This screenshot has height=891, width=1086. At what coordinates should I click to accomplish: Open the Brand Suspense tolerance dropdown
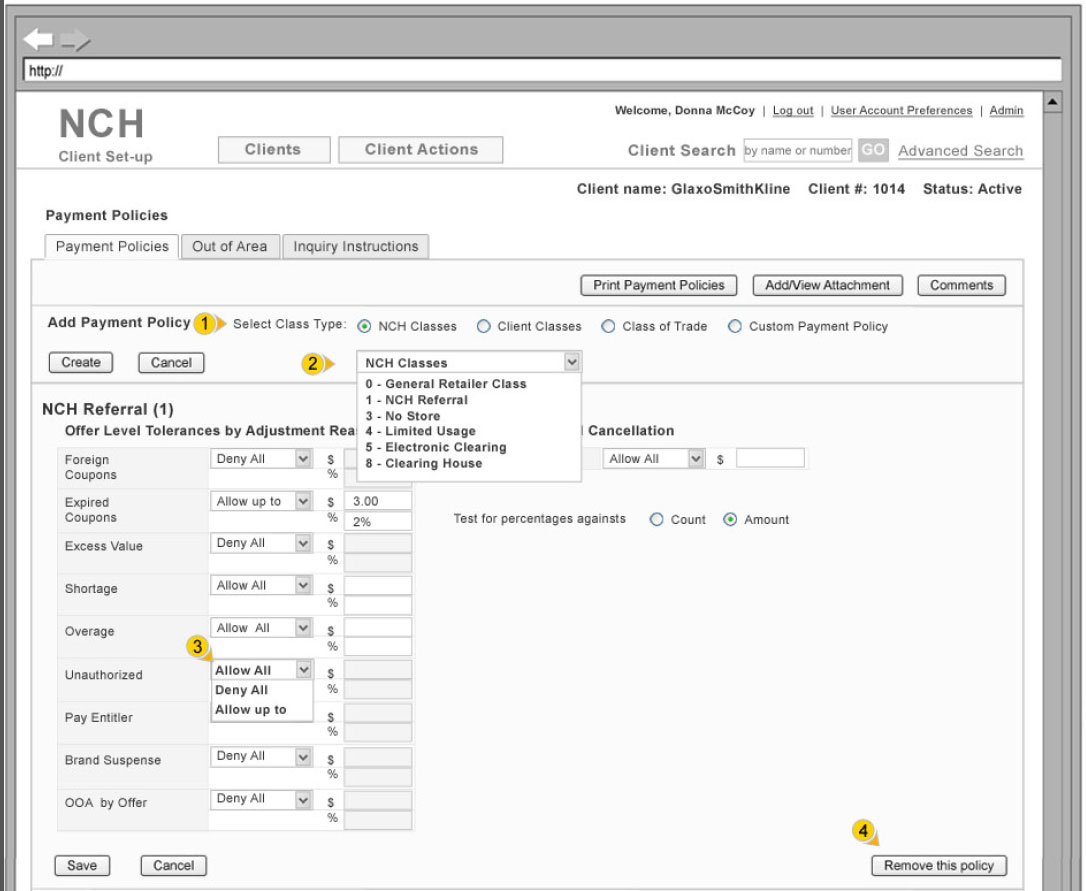303,757
